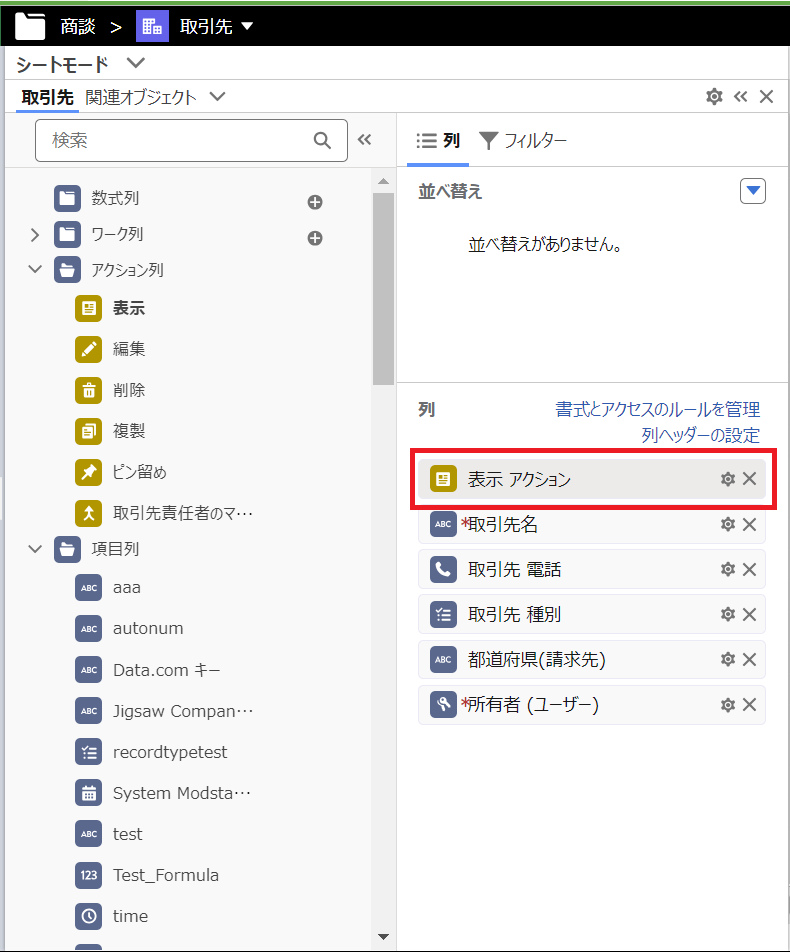This screenshot has width=790, height=952.
Task: Remove the 所有者 (ユーザー) column
Action: click(749, 704)
